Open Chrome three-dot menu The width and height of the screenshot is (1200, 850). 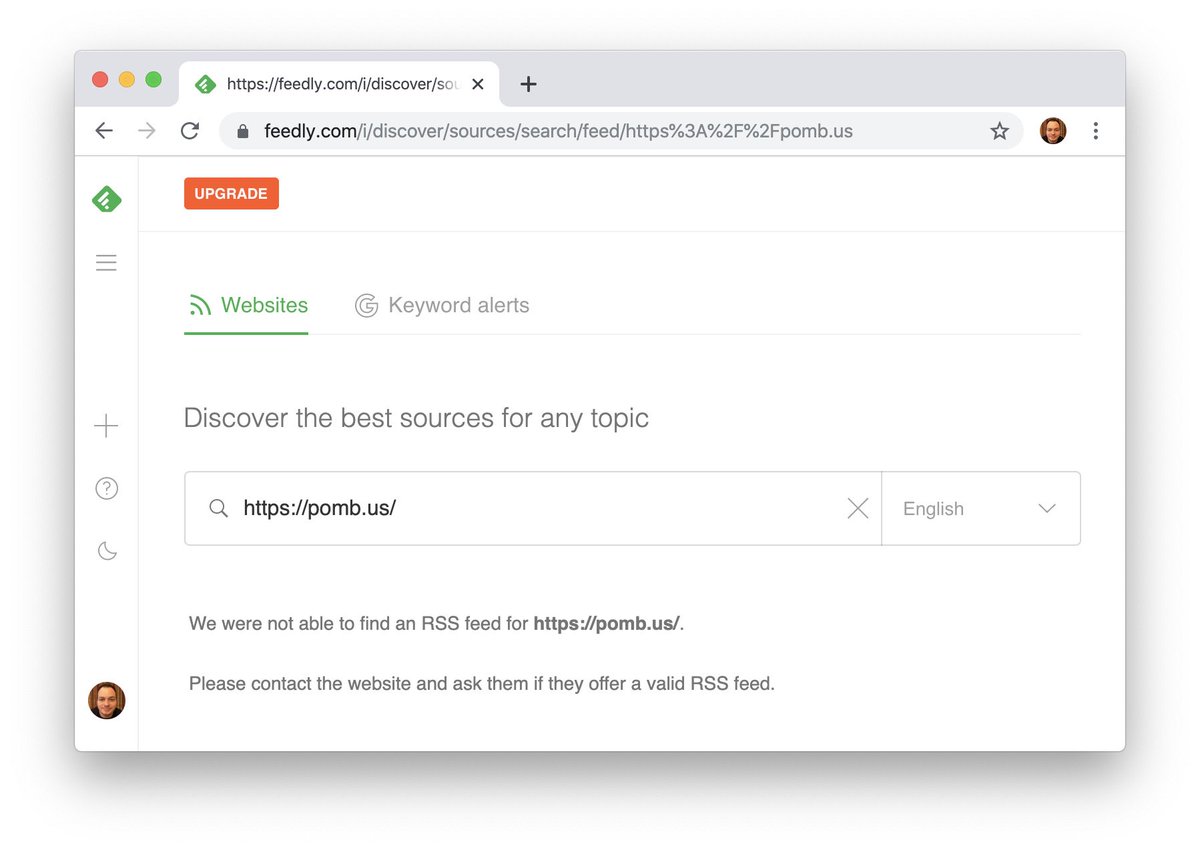click(1095, 131)
